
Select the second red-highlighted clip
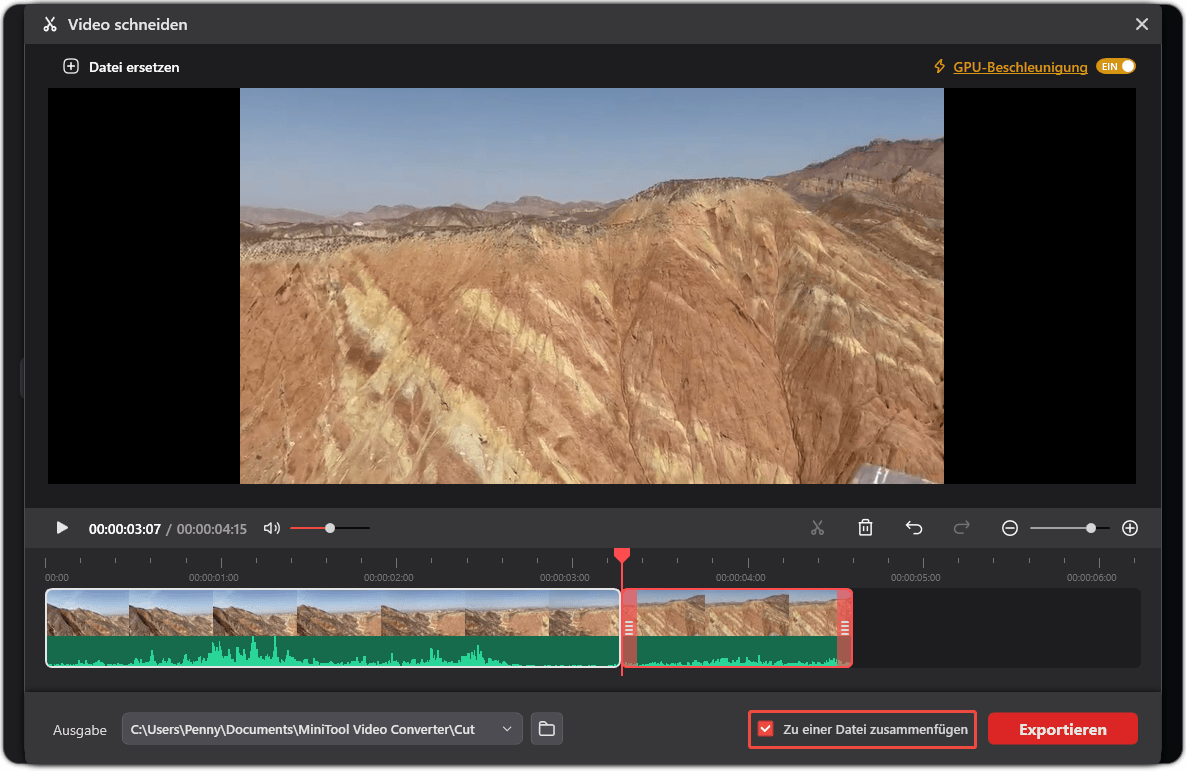pos(737,628)
